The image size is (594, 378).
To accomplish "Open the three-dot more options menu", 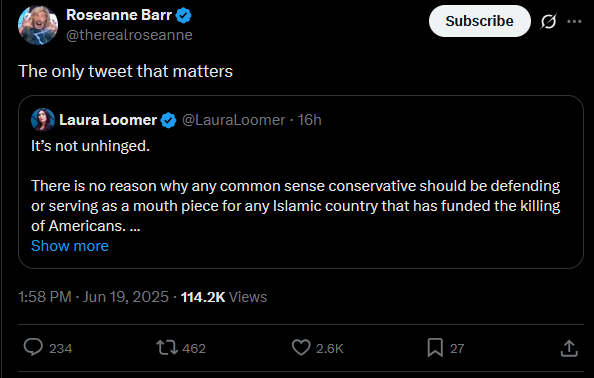I will tap(574, 21).
